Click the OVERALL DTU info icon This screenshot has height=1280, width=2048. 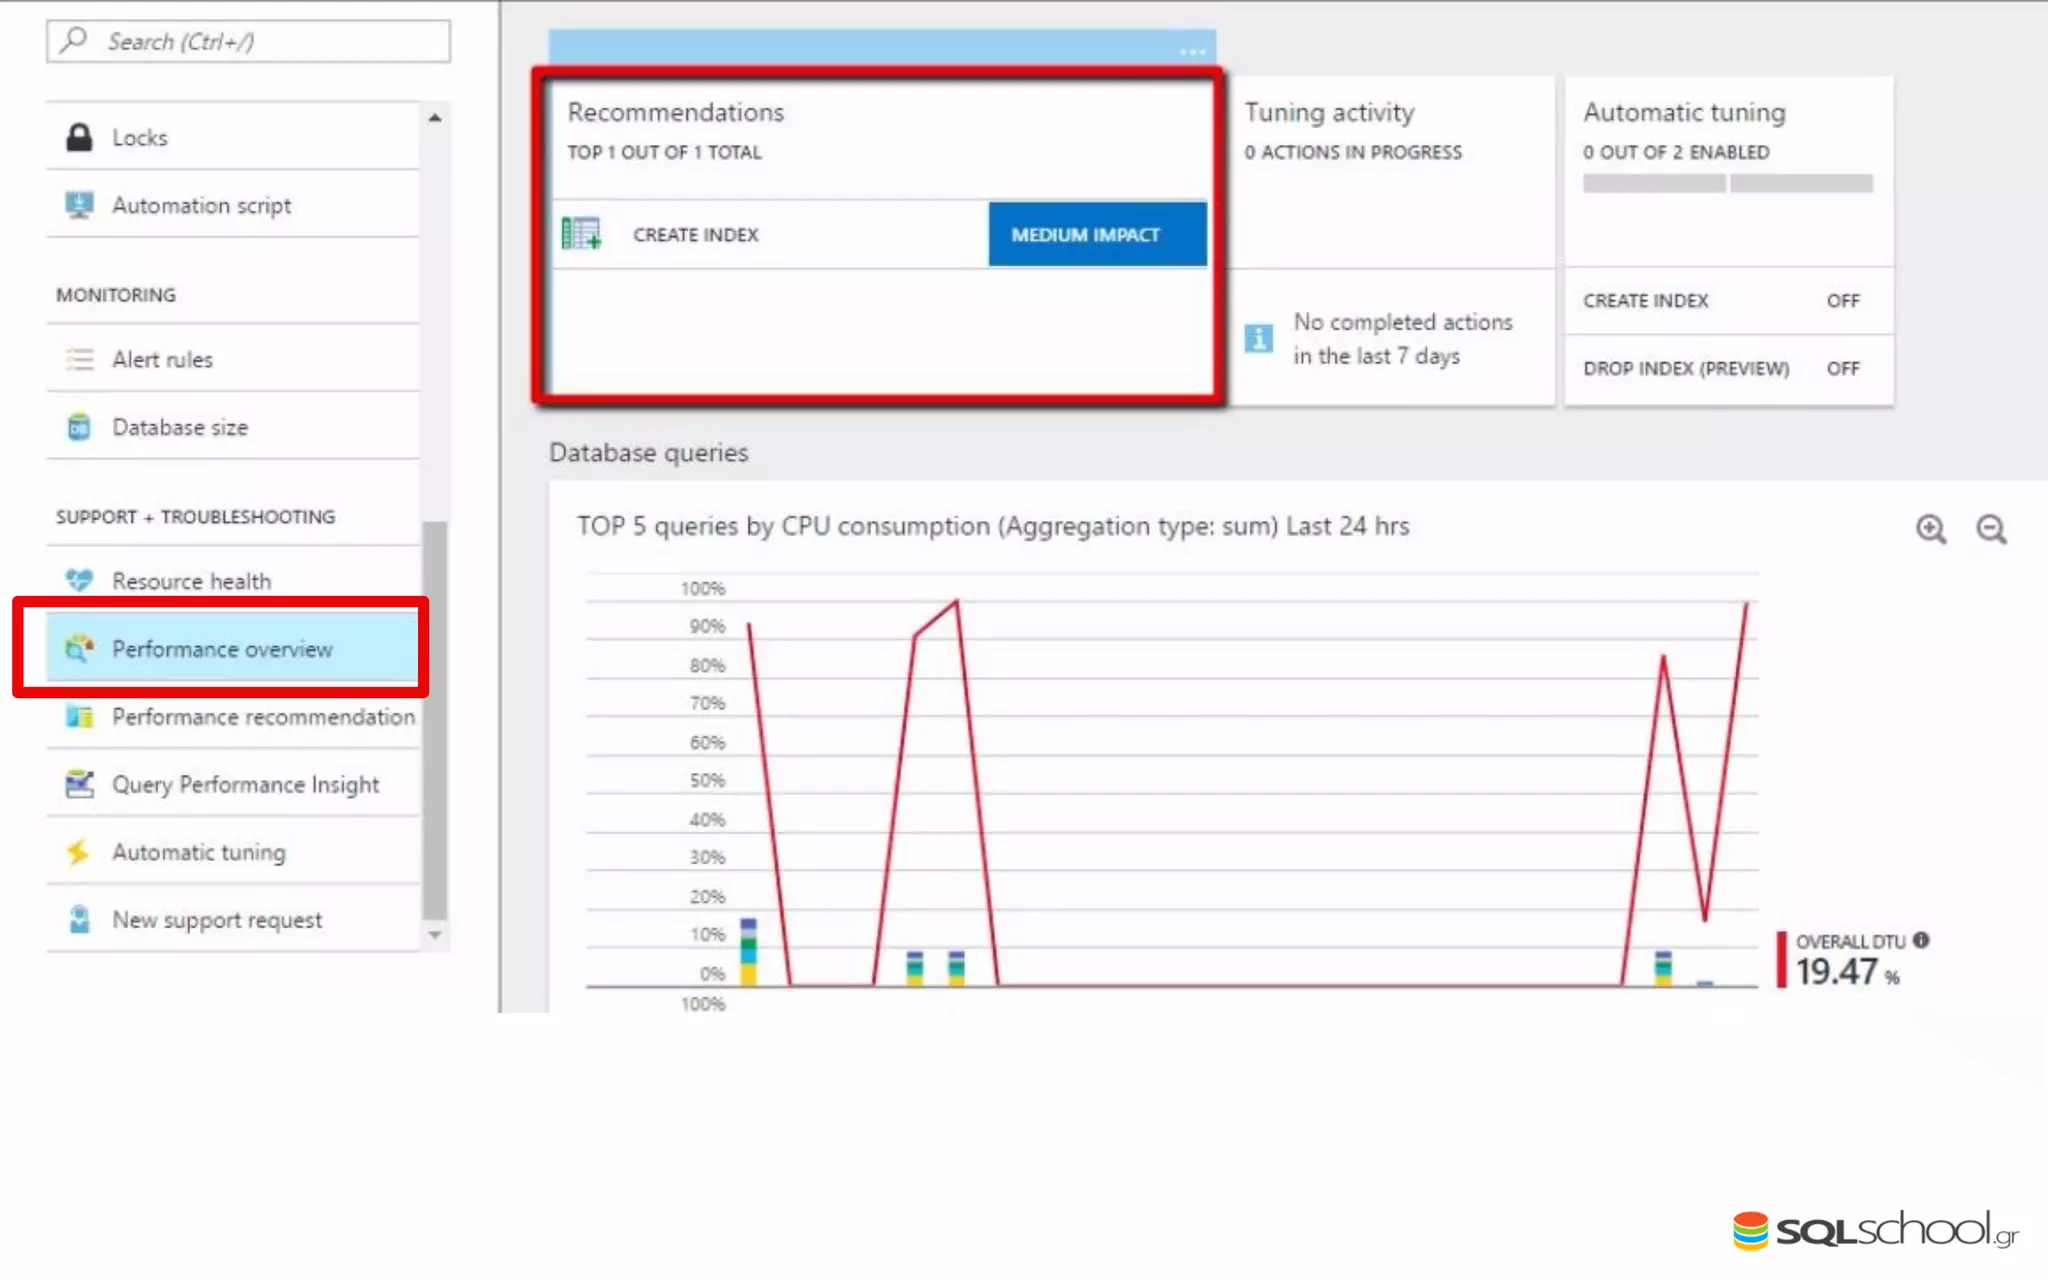pyautogui.click(x=1921, y=940)
